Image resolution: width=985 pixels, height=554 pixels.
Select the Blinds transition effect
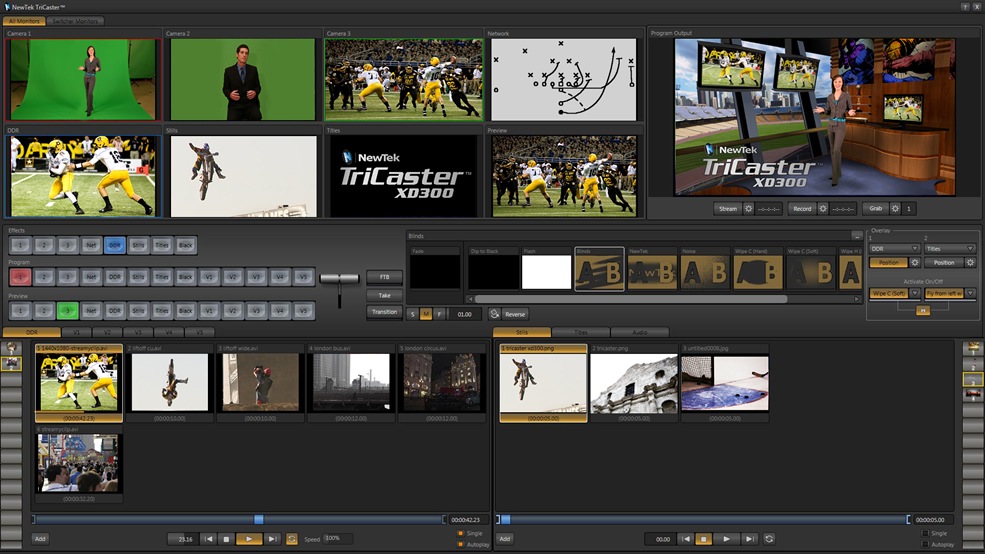tap(599, 269)
